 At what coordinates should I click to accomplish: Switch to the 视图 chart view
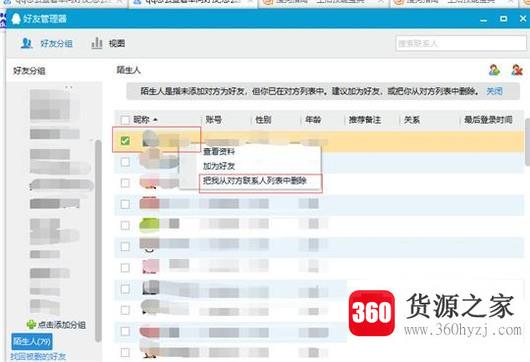pyautogui.click(x=108, y=43)
